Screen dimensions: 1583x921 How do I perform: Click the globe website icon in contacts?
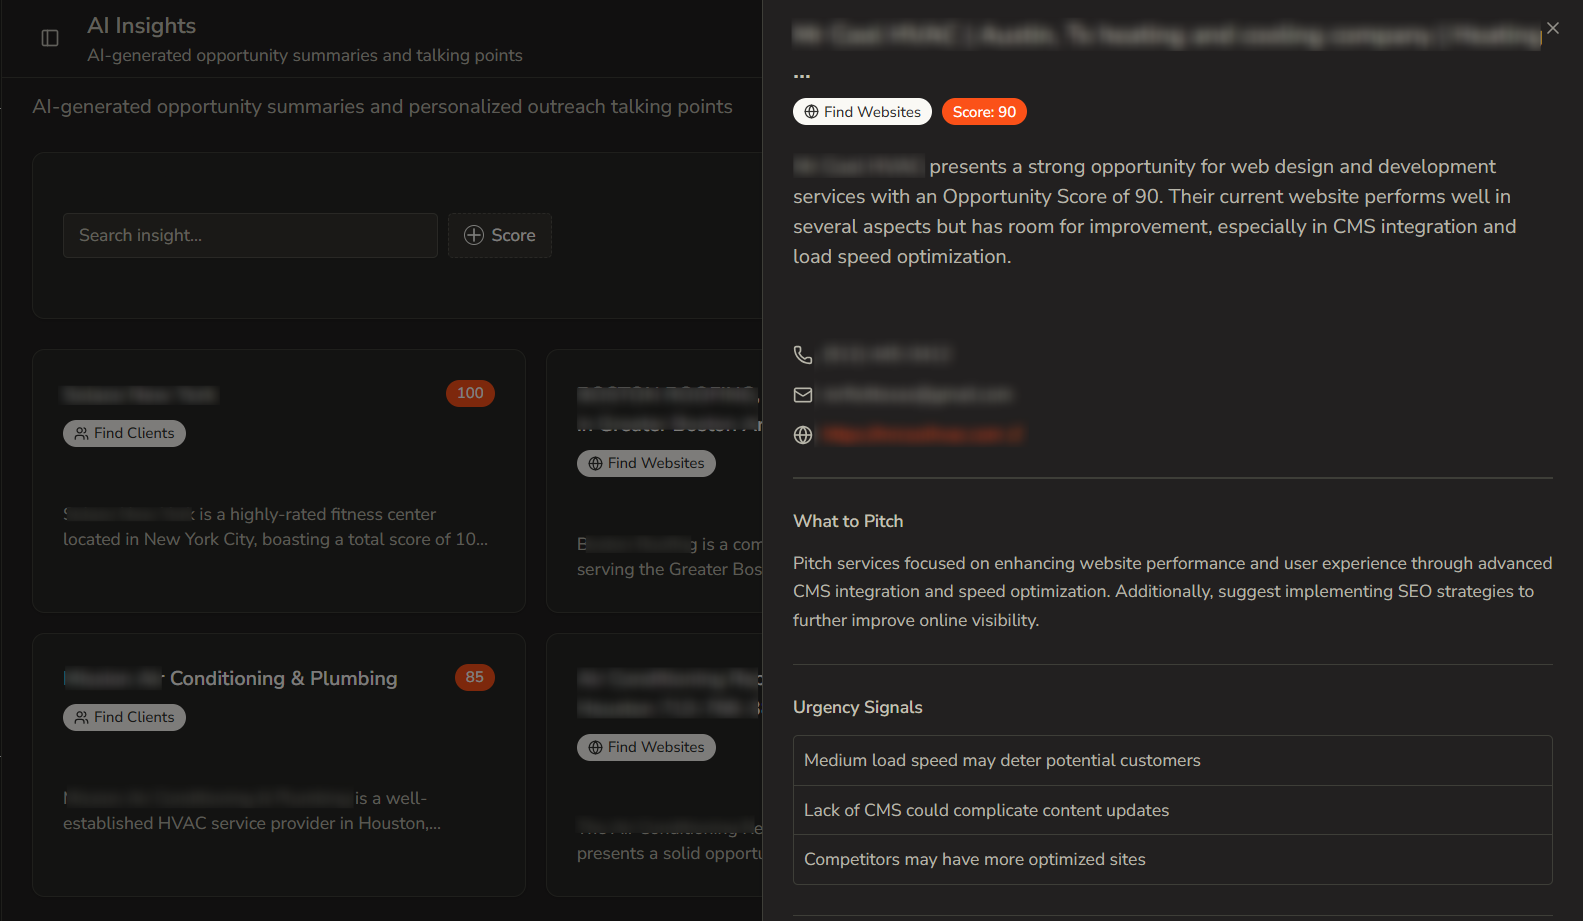[x=803, y=435]
